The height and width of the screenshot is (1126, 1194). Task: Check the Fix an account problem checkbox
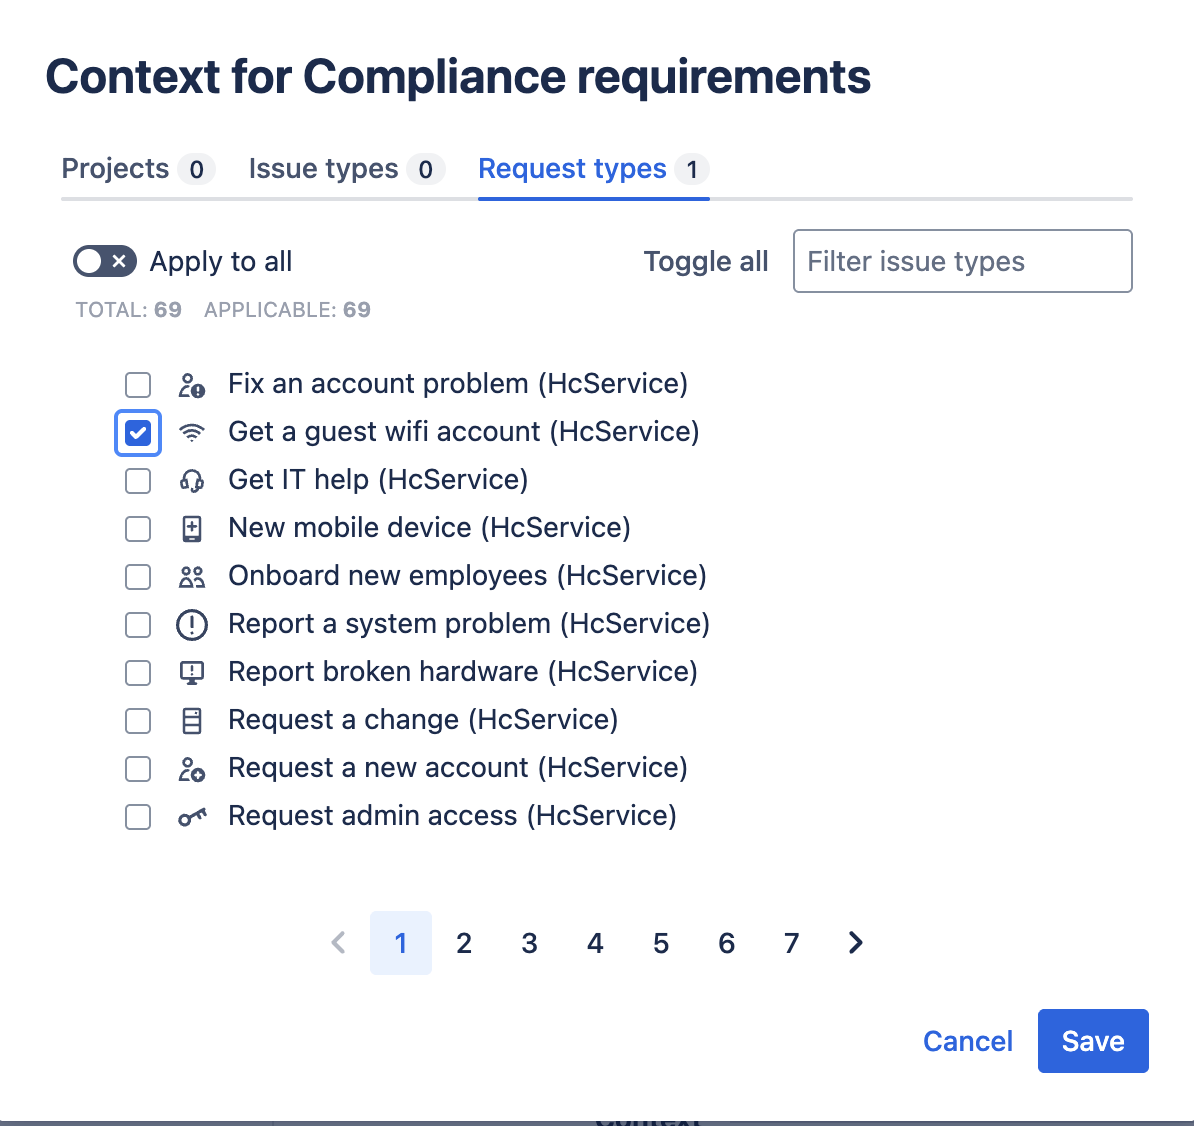pos(138,385)
